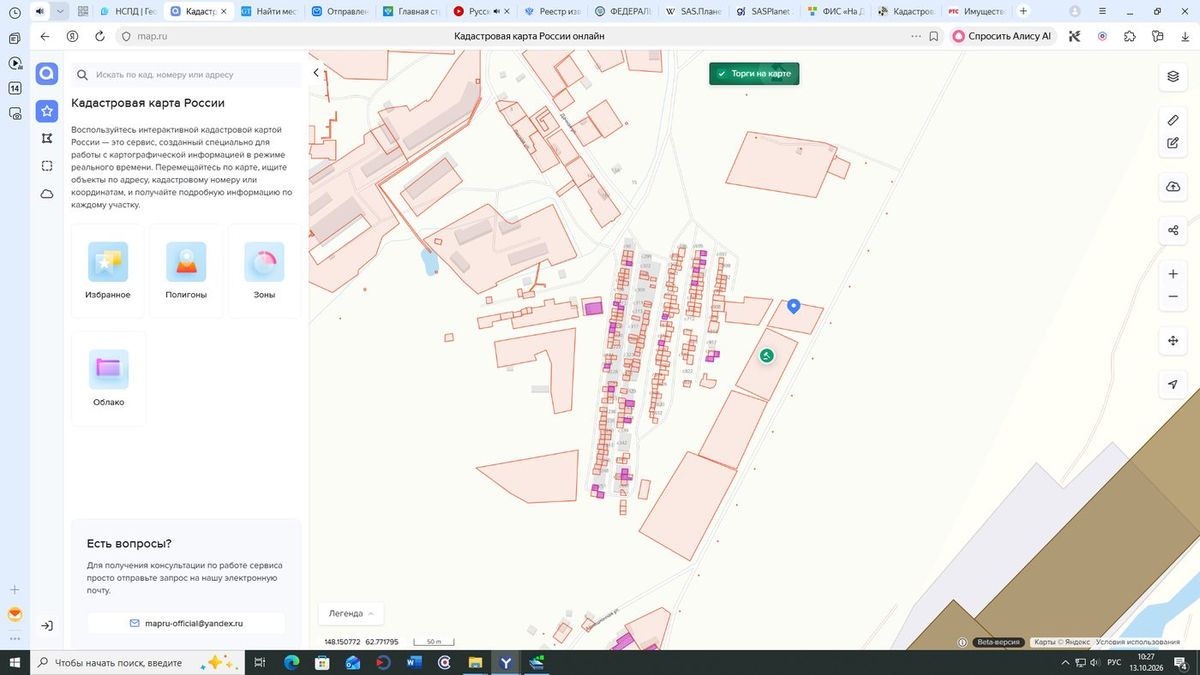Select the ruler measurement tool
The height and width of the screenshot is (675, 1200).
(x=1173, y=120)
